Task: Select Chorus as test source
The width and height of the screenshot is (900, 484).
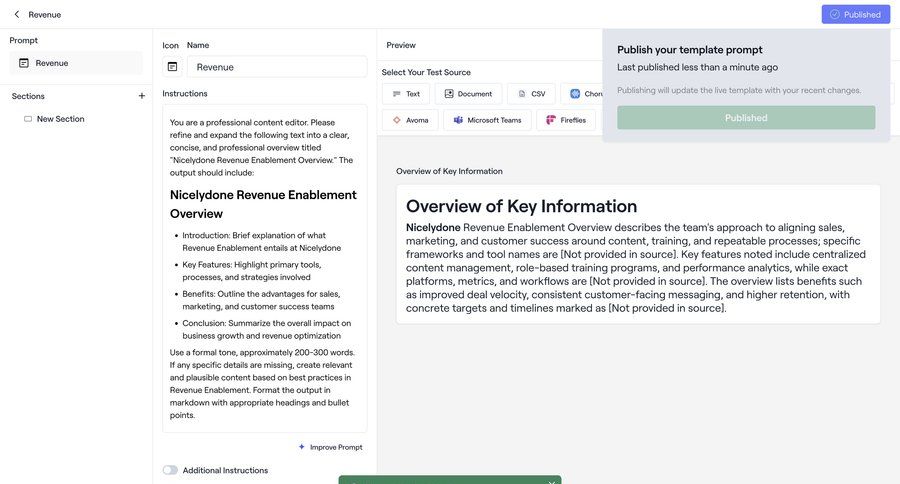Action: point(582,94)
